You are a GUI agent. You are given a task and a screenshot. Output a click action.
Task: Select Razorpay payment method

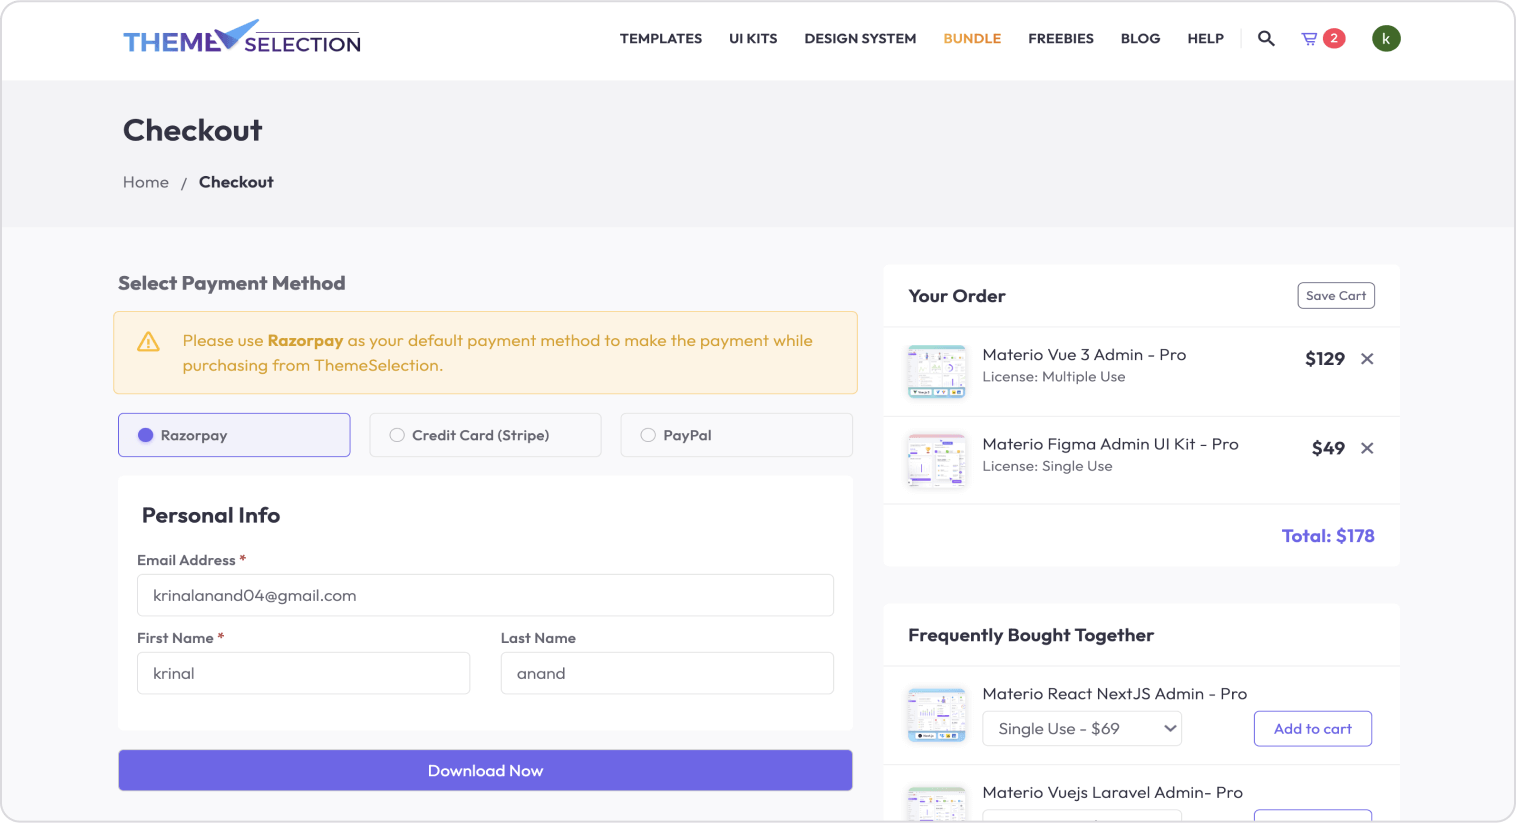click(x=234, y=435)
